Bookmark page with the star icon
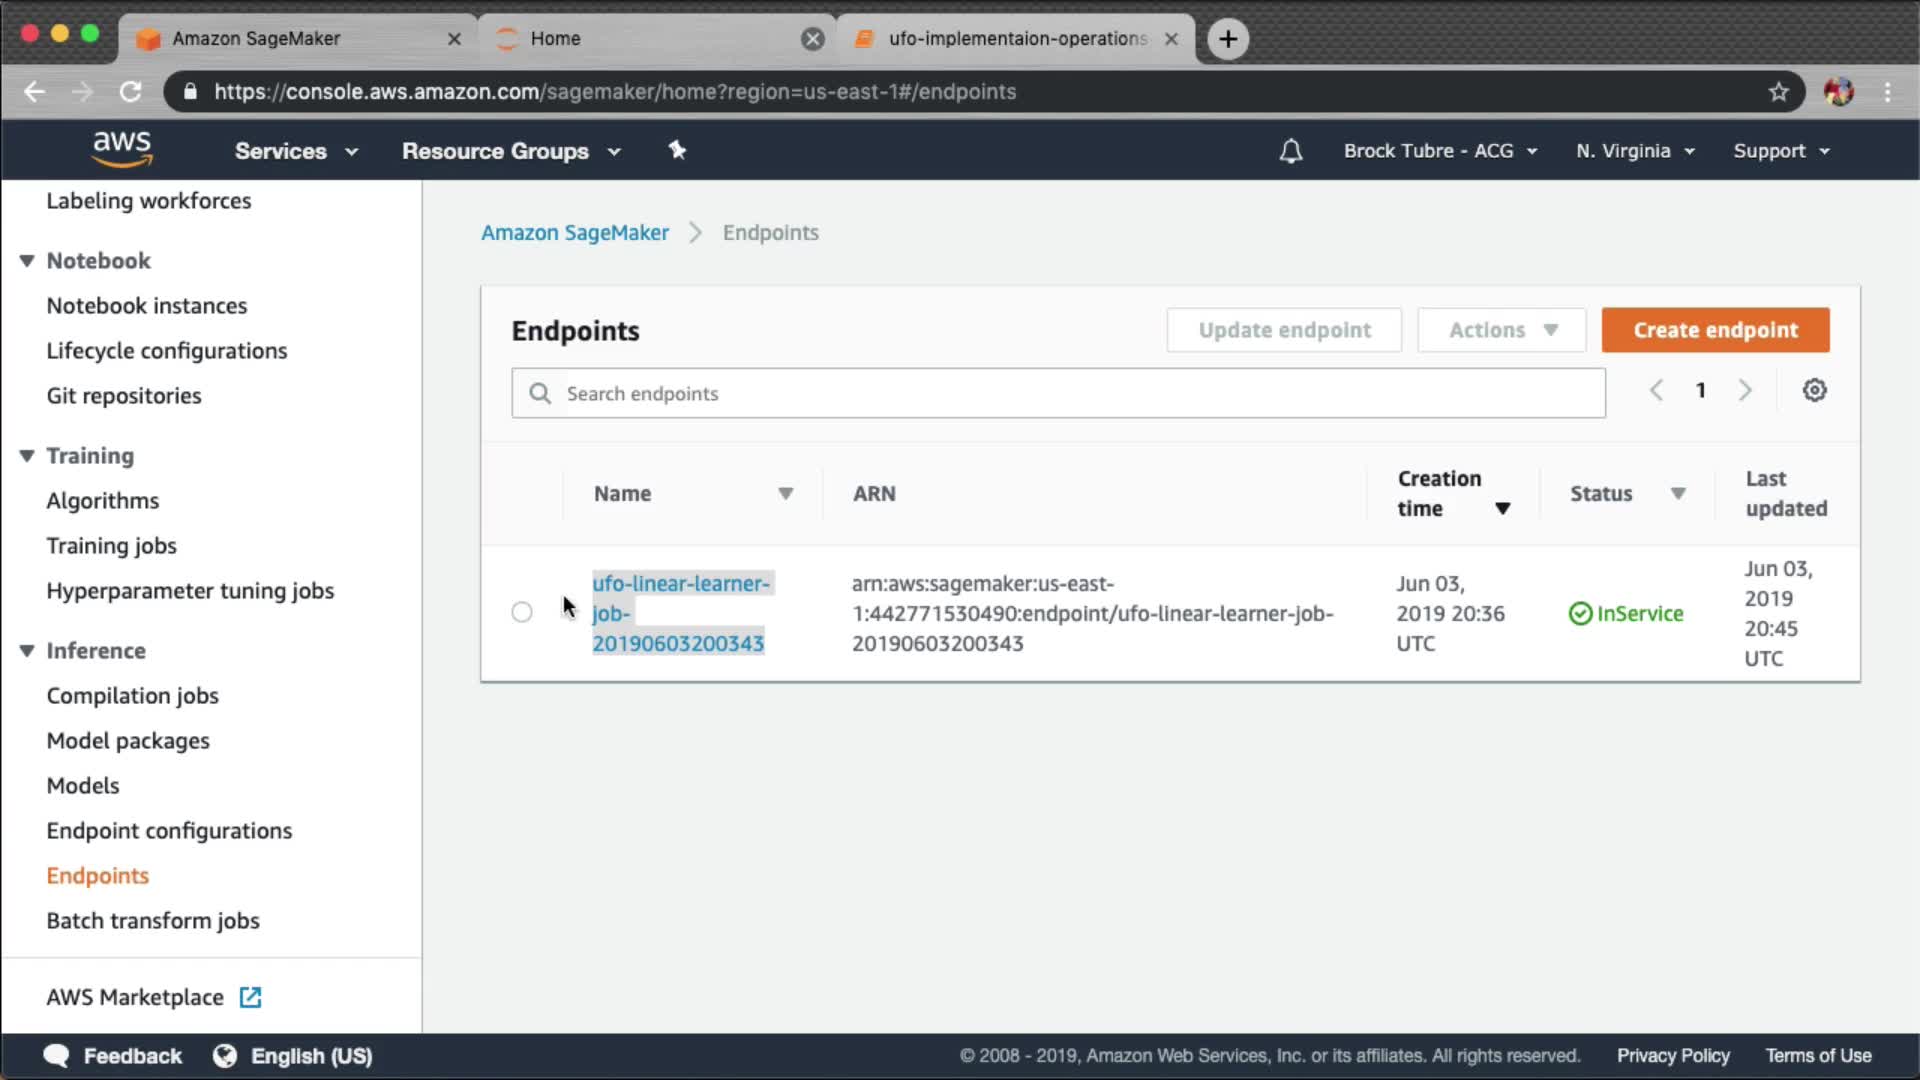Viewport: 1920px width, 1080px height. tap(1778, 92)
